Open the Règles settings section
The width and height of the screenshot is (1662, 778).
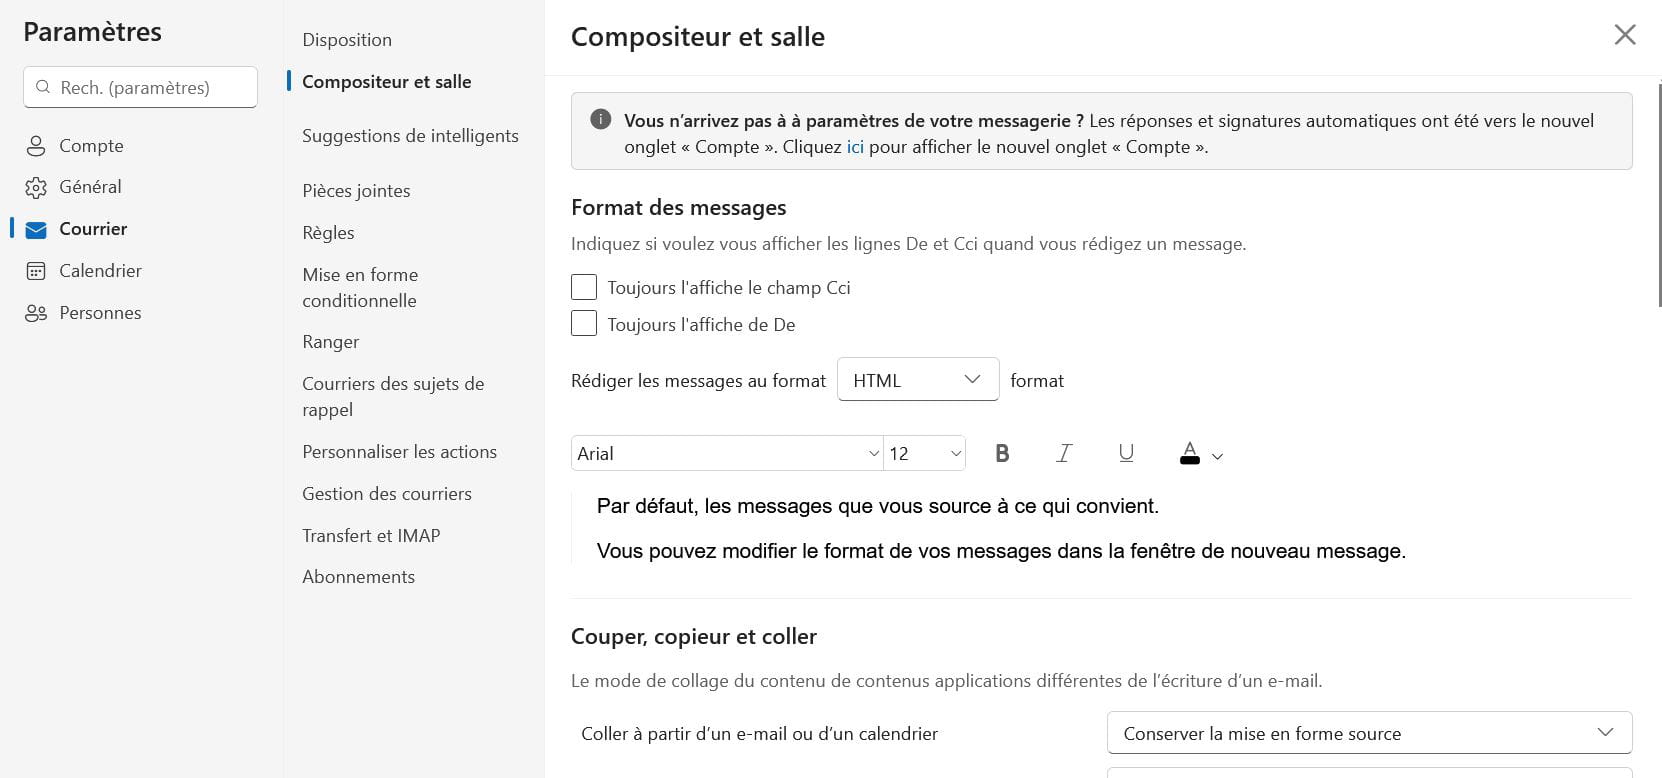[328, 233]
